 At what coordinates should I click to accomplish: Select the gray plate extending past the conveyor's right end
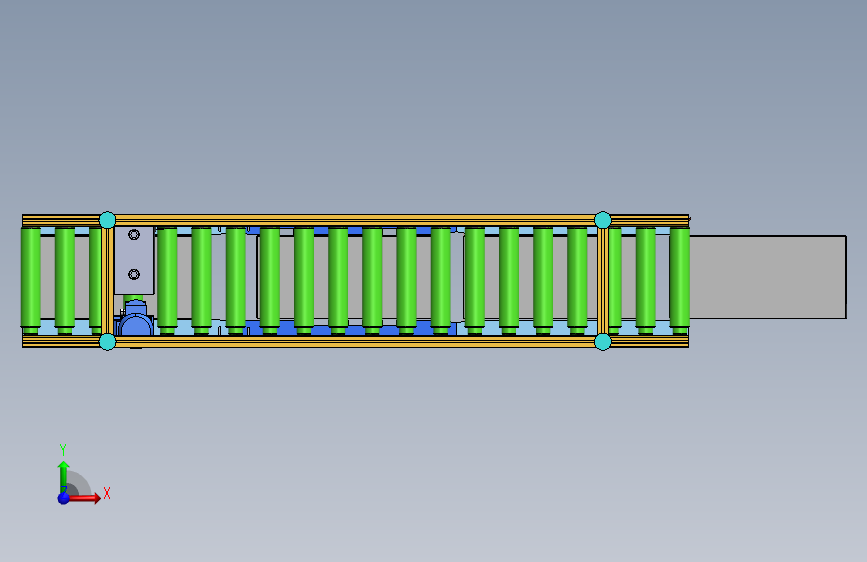768,277
